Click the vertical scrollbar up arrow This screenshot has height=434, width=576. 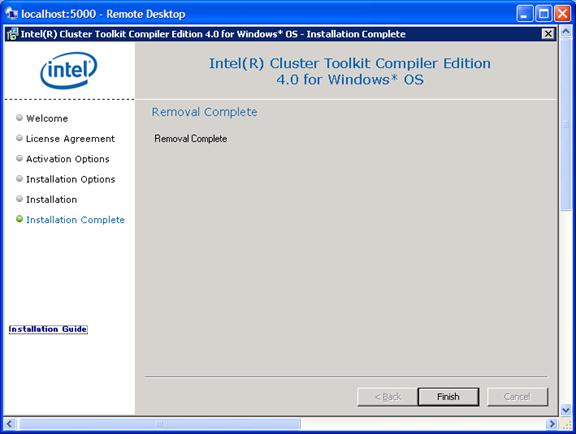[566, 32]
